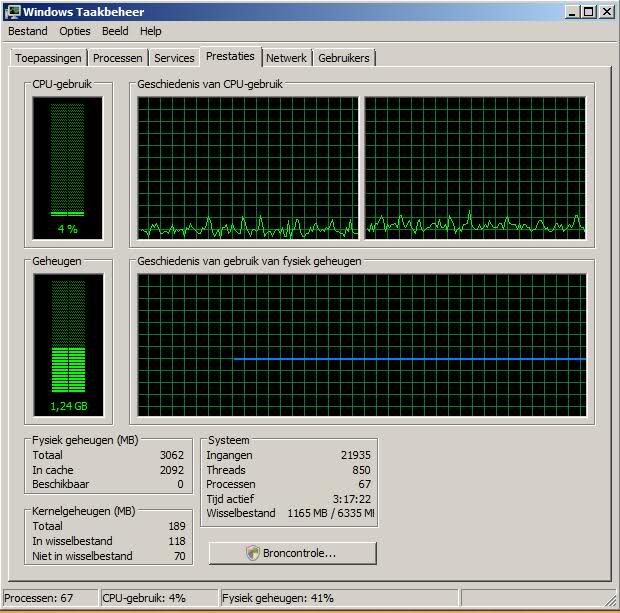The height and width of the screenshot is (613, 620).
Task: Open the Opties menu
Action: tap(75, 31)
